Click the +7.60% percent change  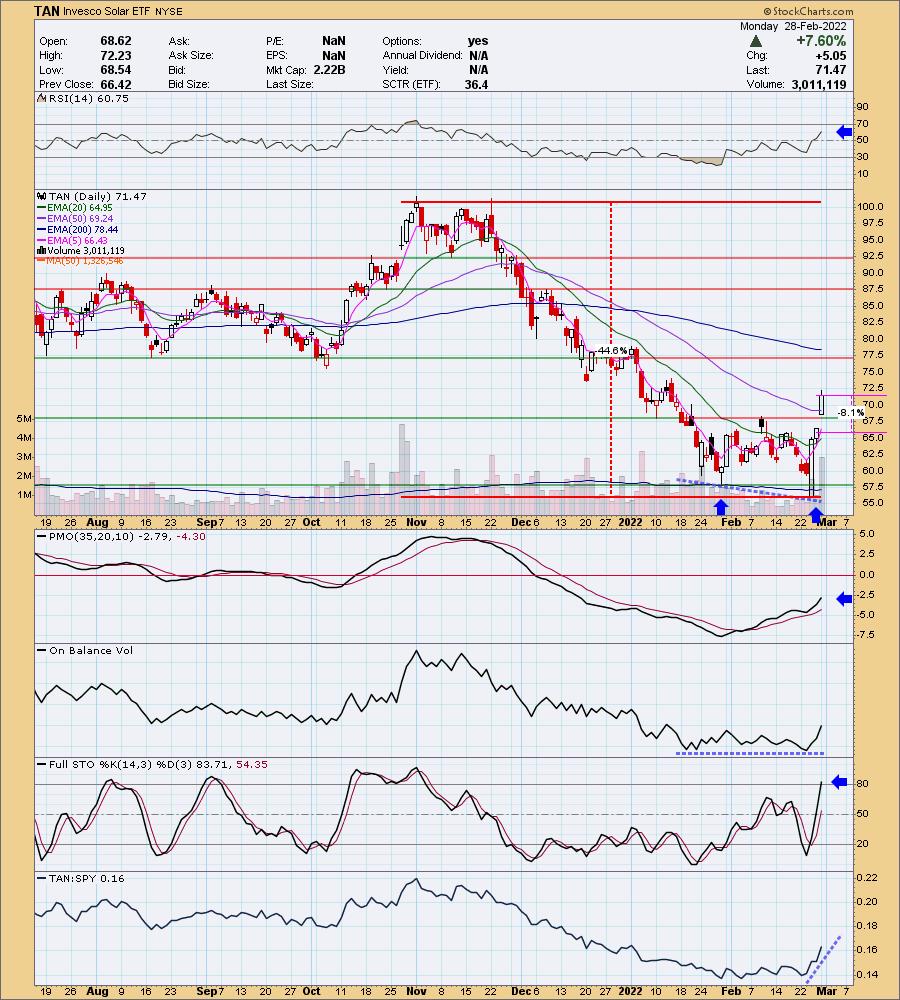click(x=821, y=41)
